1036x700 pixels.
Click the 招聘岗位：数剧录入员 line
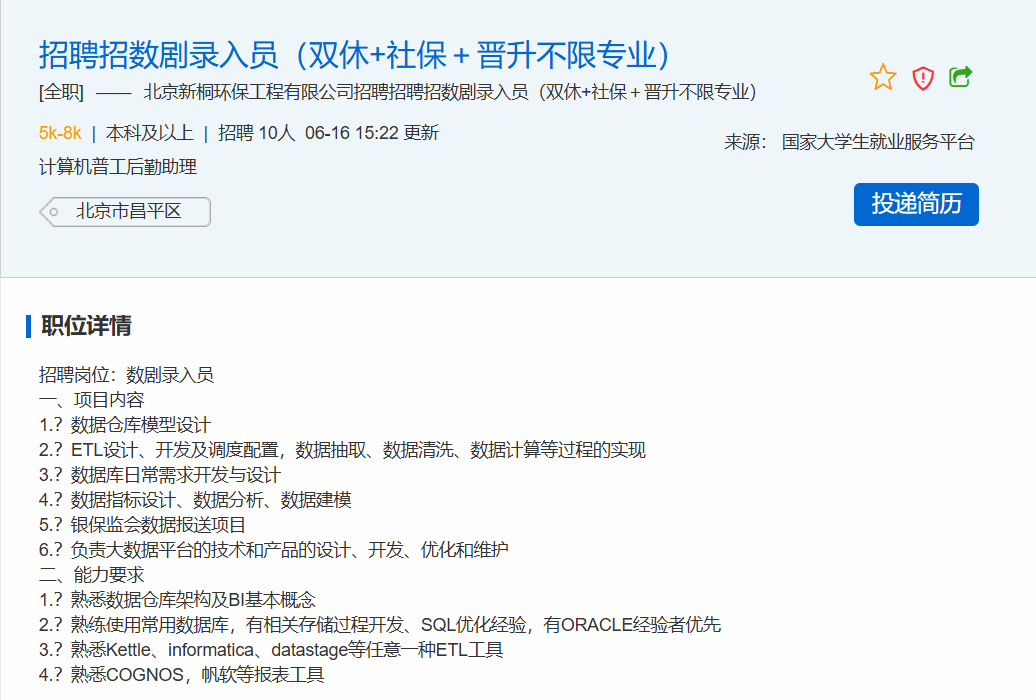(x=126, y=375)
